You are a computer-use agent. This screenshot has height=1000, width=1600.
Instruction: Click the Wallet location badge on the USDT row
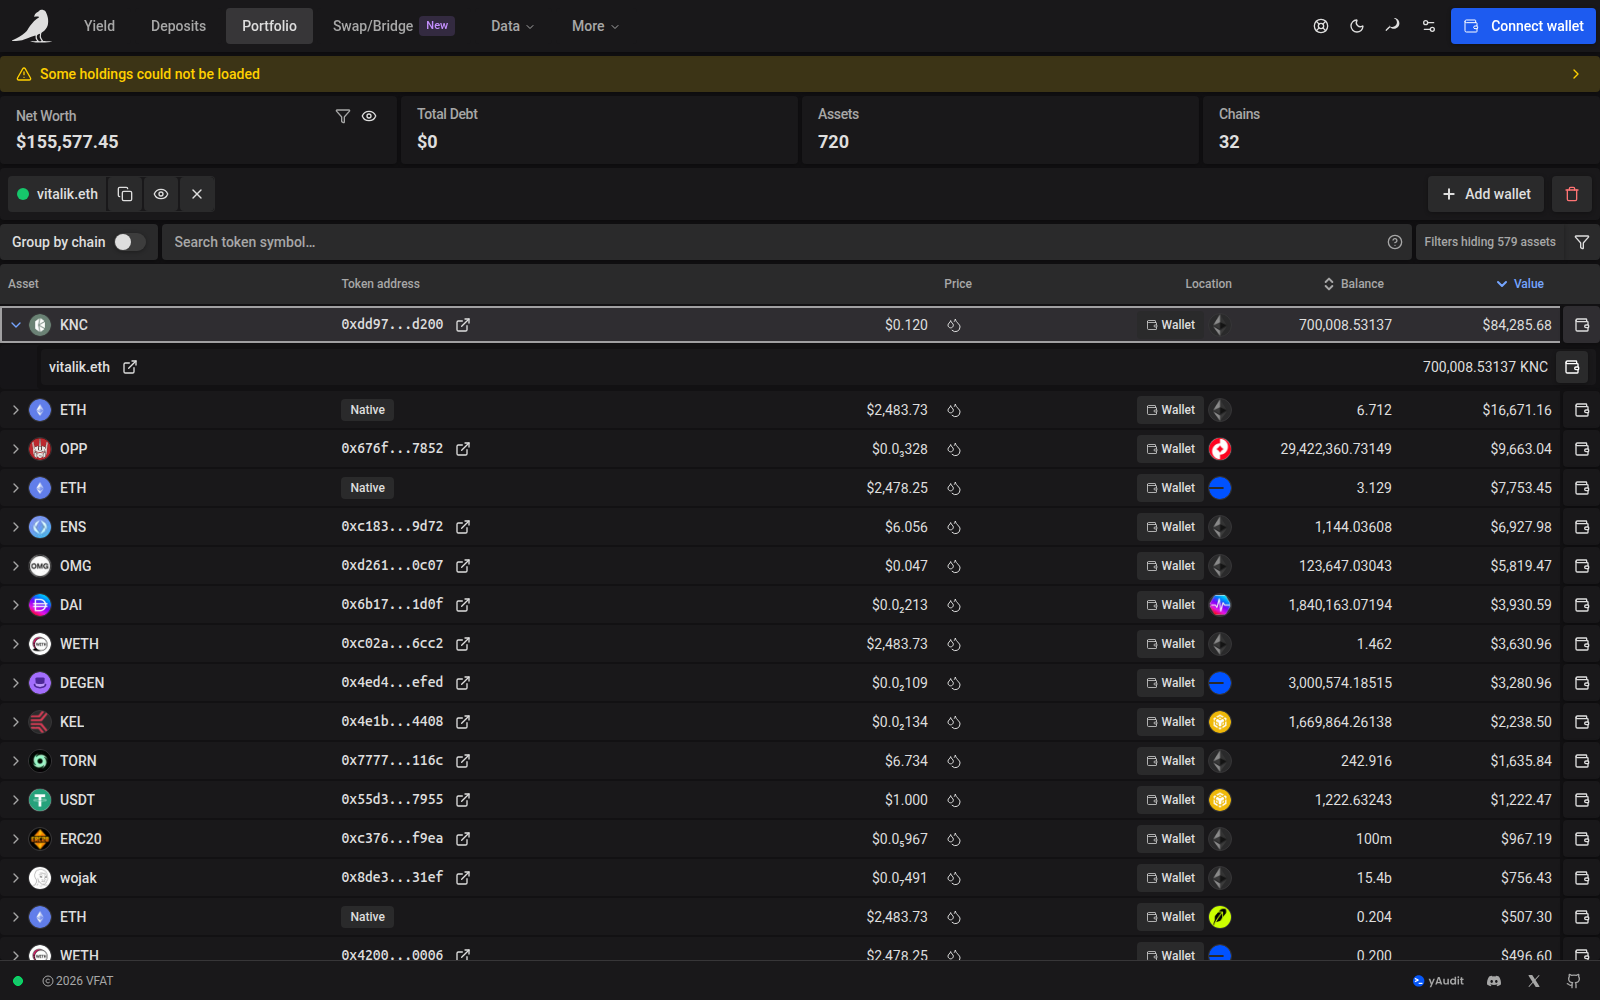pyautogui.click(x=1170, y=800)
